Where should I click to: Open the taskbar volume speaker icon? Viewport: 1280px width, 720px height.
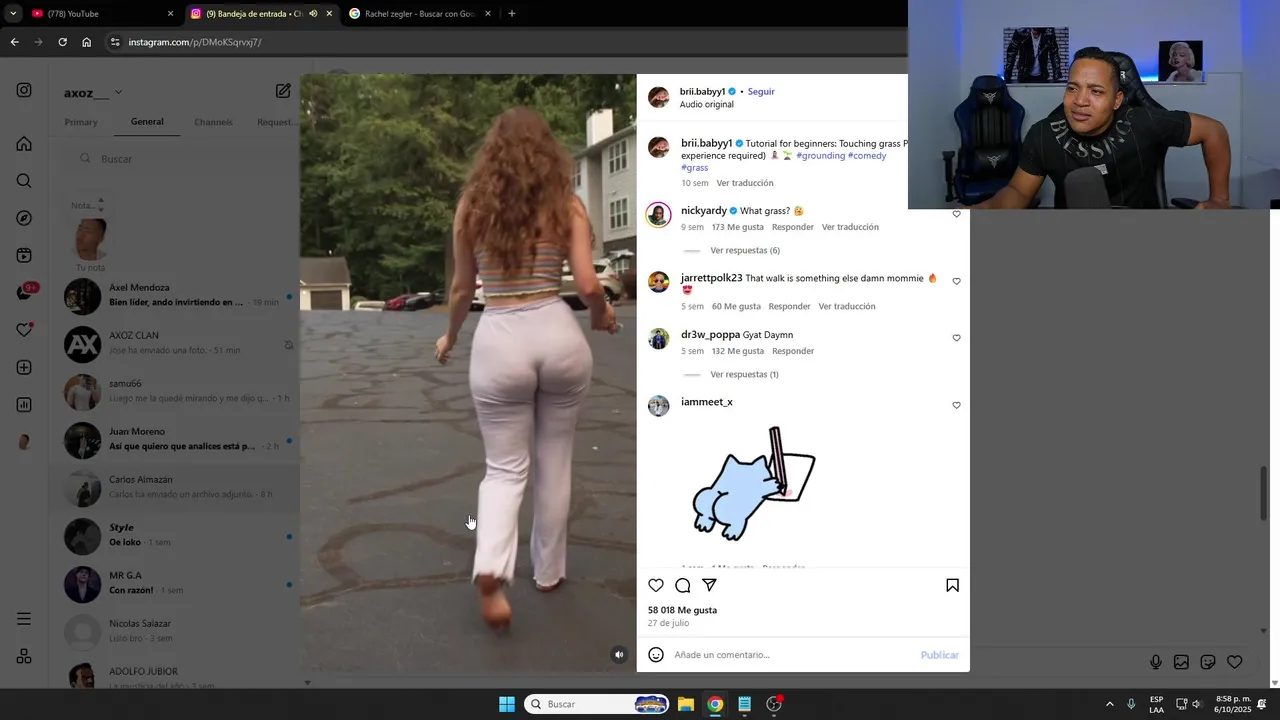[1197, 704]
